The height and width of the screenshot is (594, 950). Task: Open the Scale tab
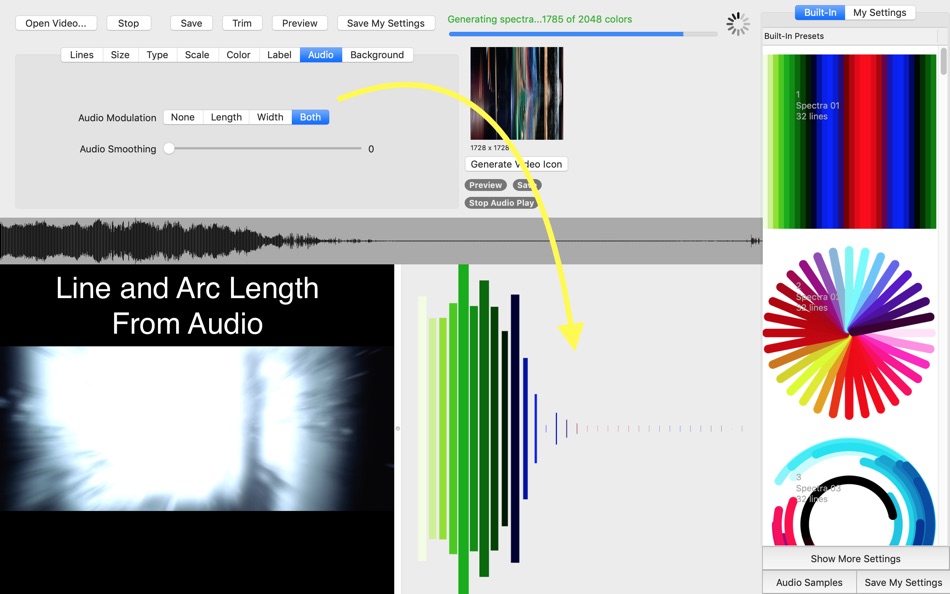pyautogui.click(x=197, y=55)
